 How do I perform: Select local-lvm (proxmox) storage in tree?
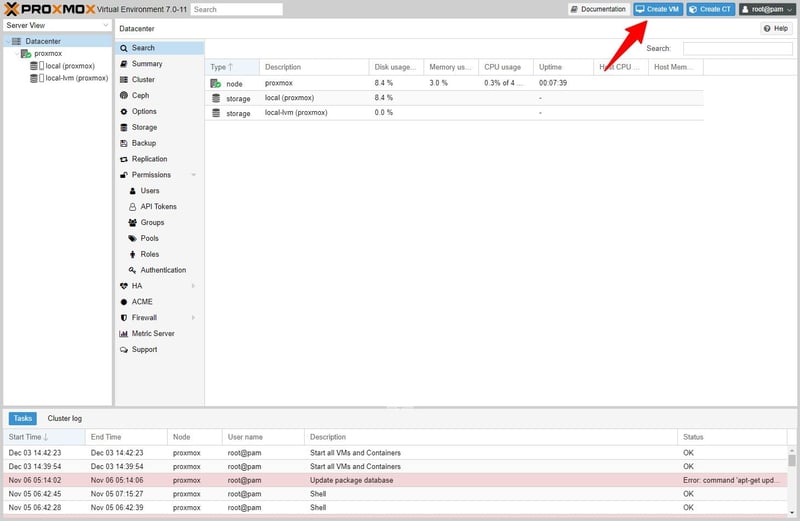coord(76,78)
